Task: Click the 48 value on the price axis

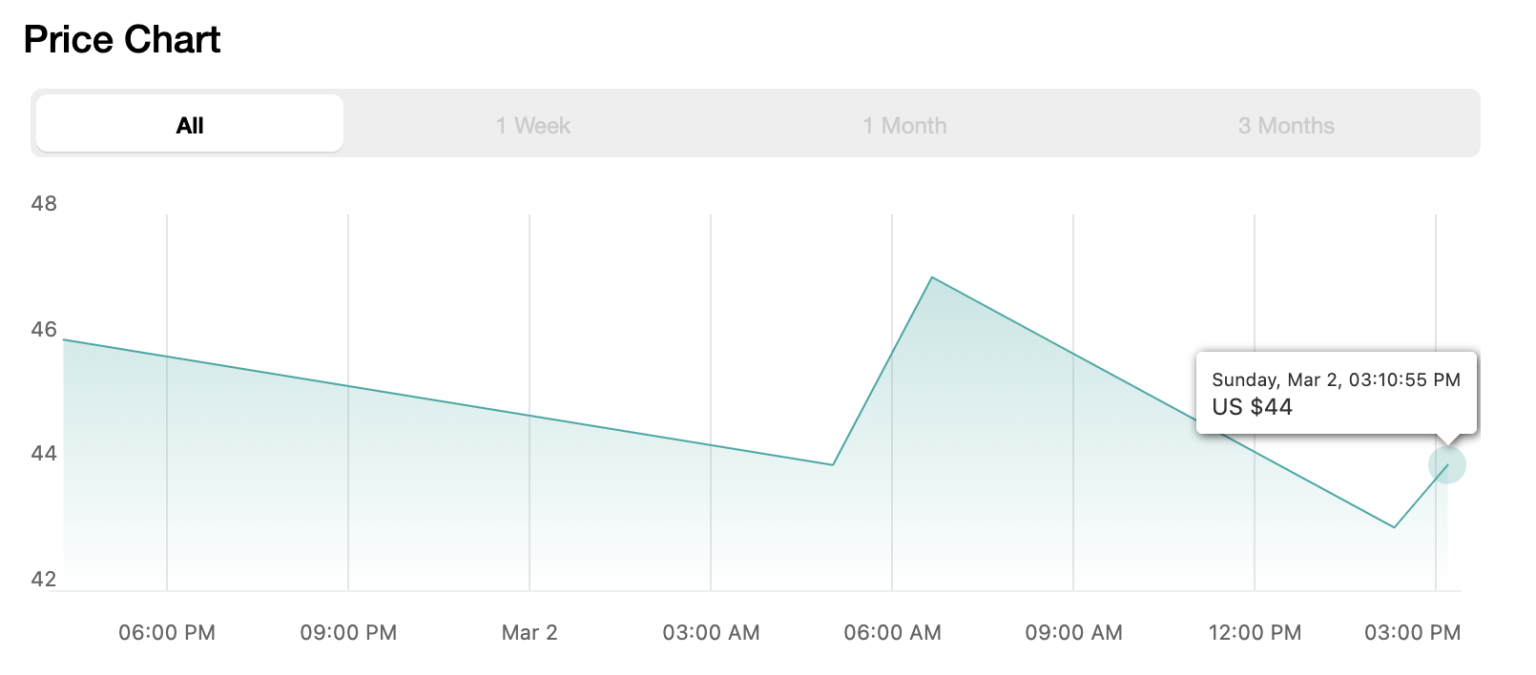Action: pyautogui.click(x=45, y=204)
